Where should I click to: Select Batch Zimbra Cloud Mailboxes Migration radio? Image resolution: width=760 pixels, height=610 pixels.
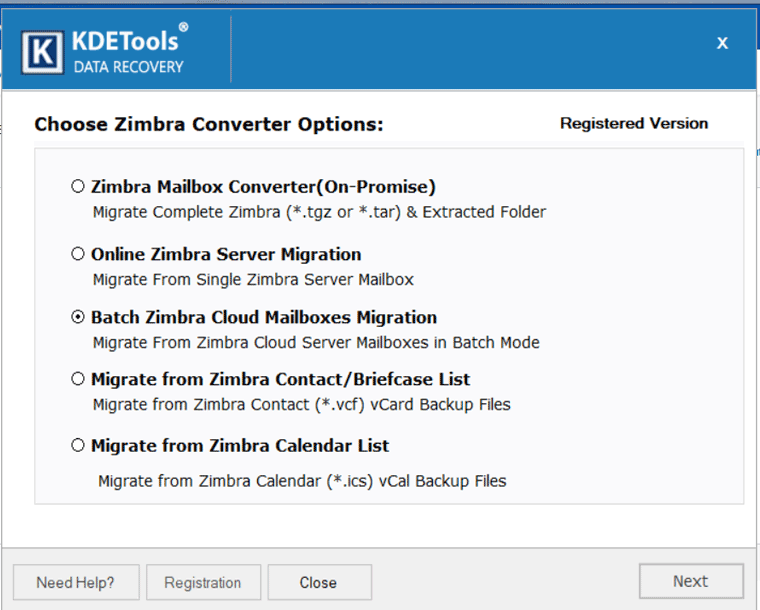point(78,317)
